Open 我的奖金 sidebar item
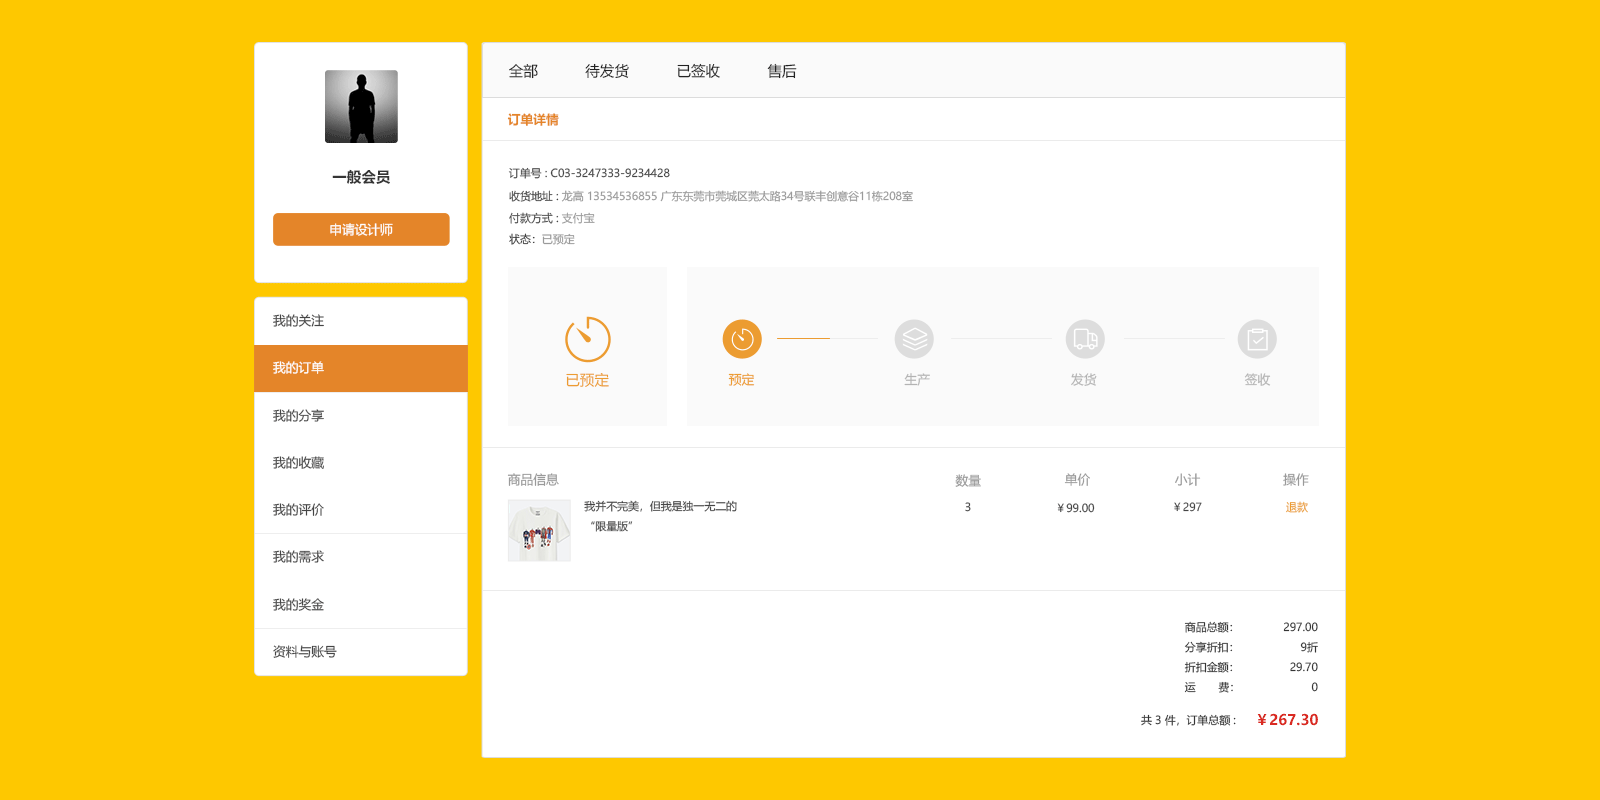This screenshot has height=800, width=1600. pos(299,605)
